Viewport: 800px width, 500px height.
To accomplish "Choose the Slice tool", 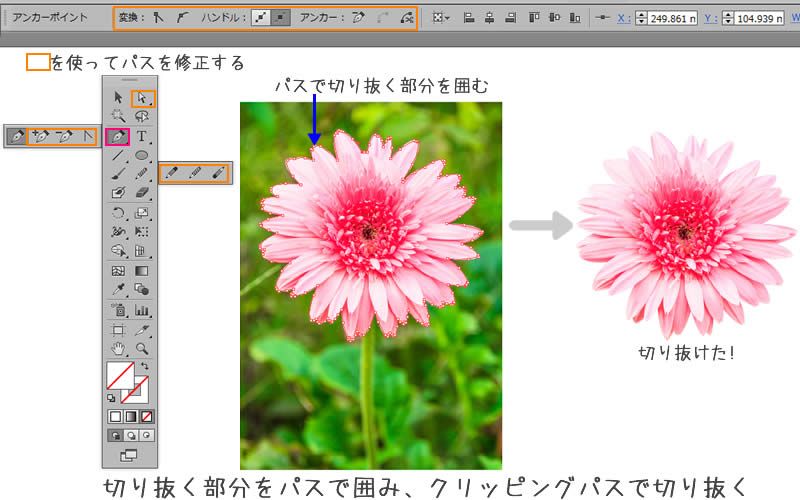I will pyautogui.click(x=142, y=330).
